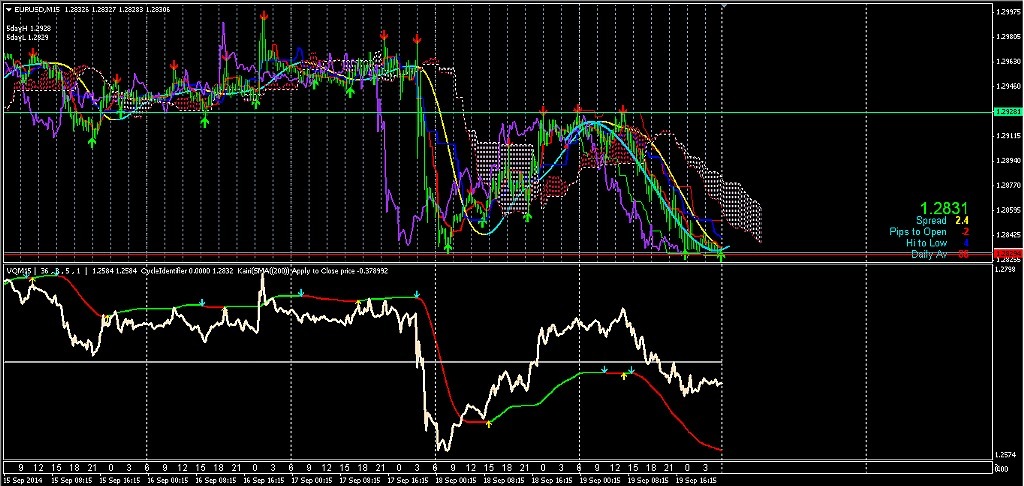The image size is (1024, 486).
Task: Select the green 1.29281 price axis label
Action: [x=1007, y=113]
